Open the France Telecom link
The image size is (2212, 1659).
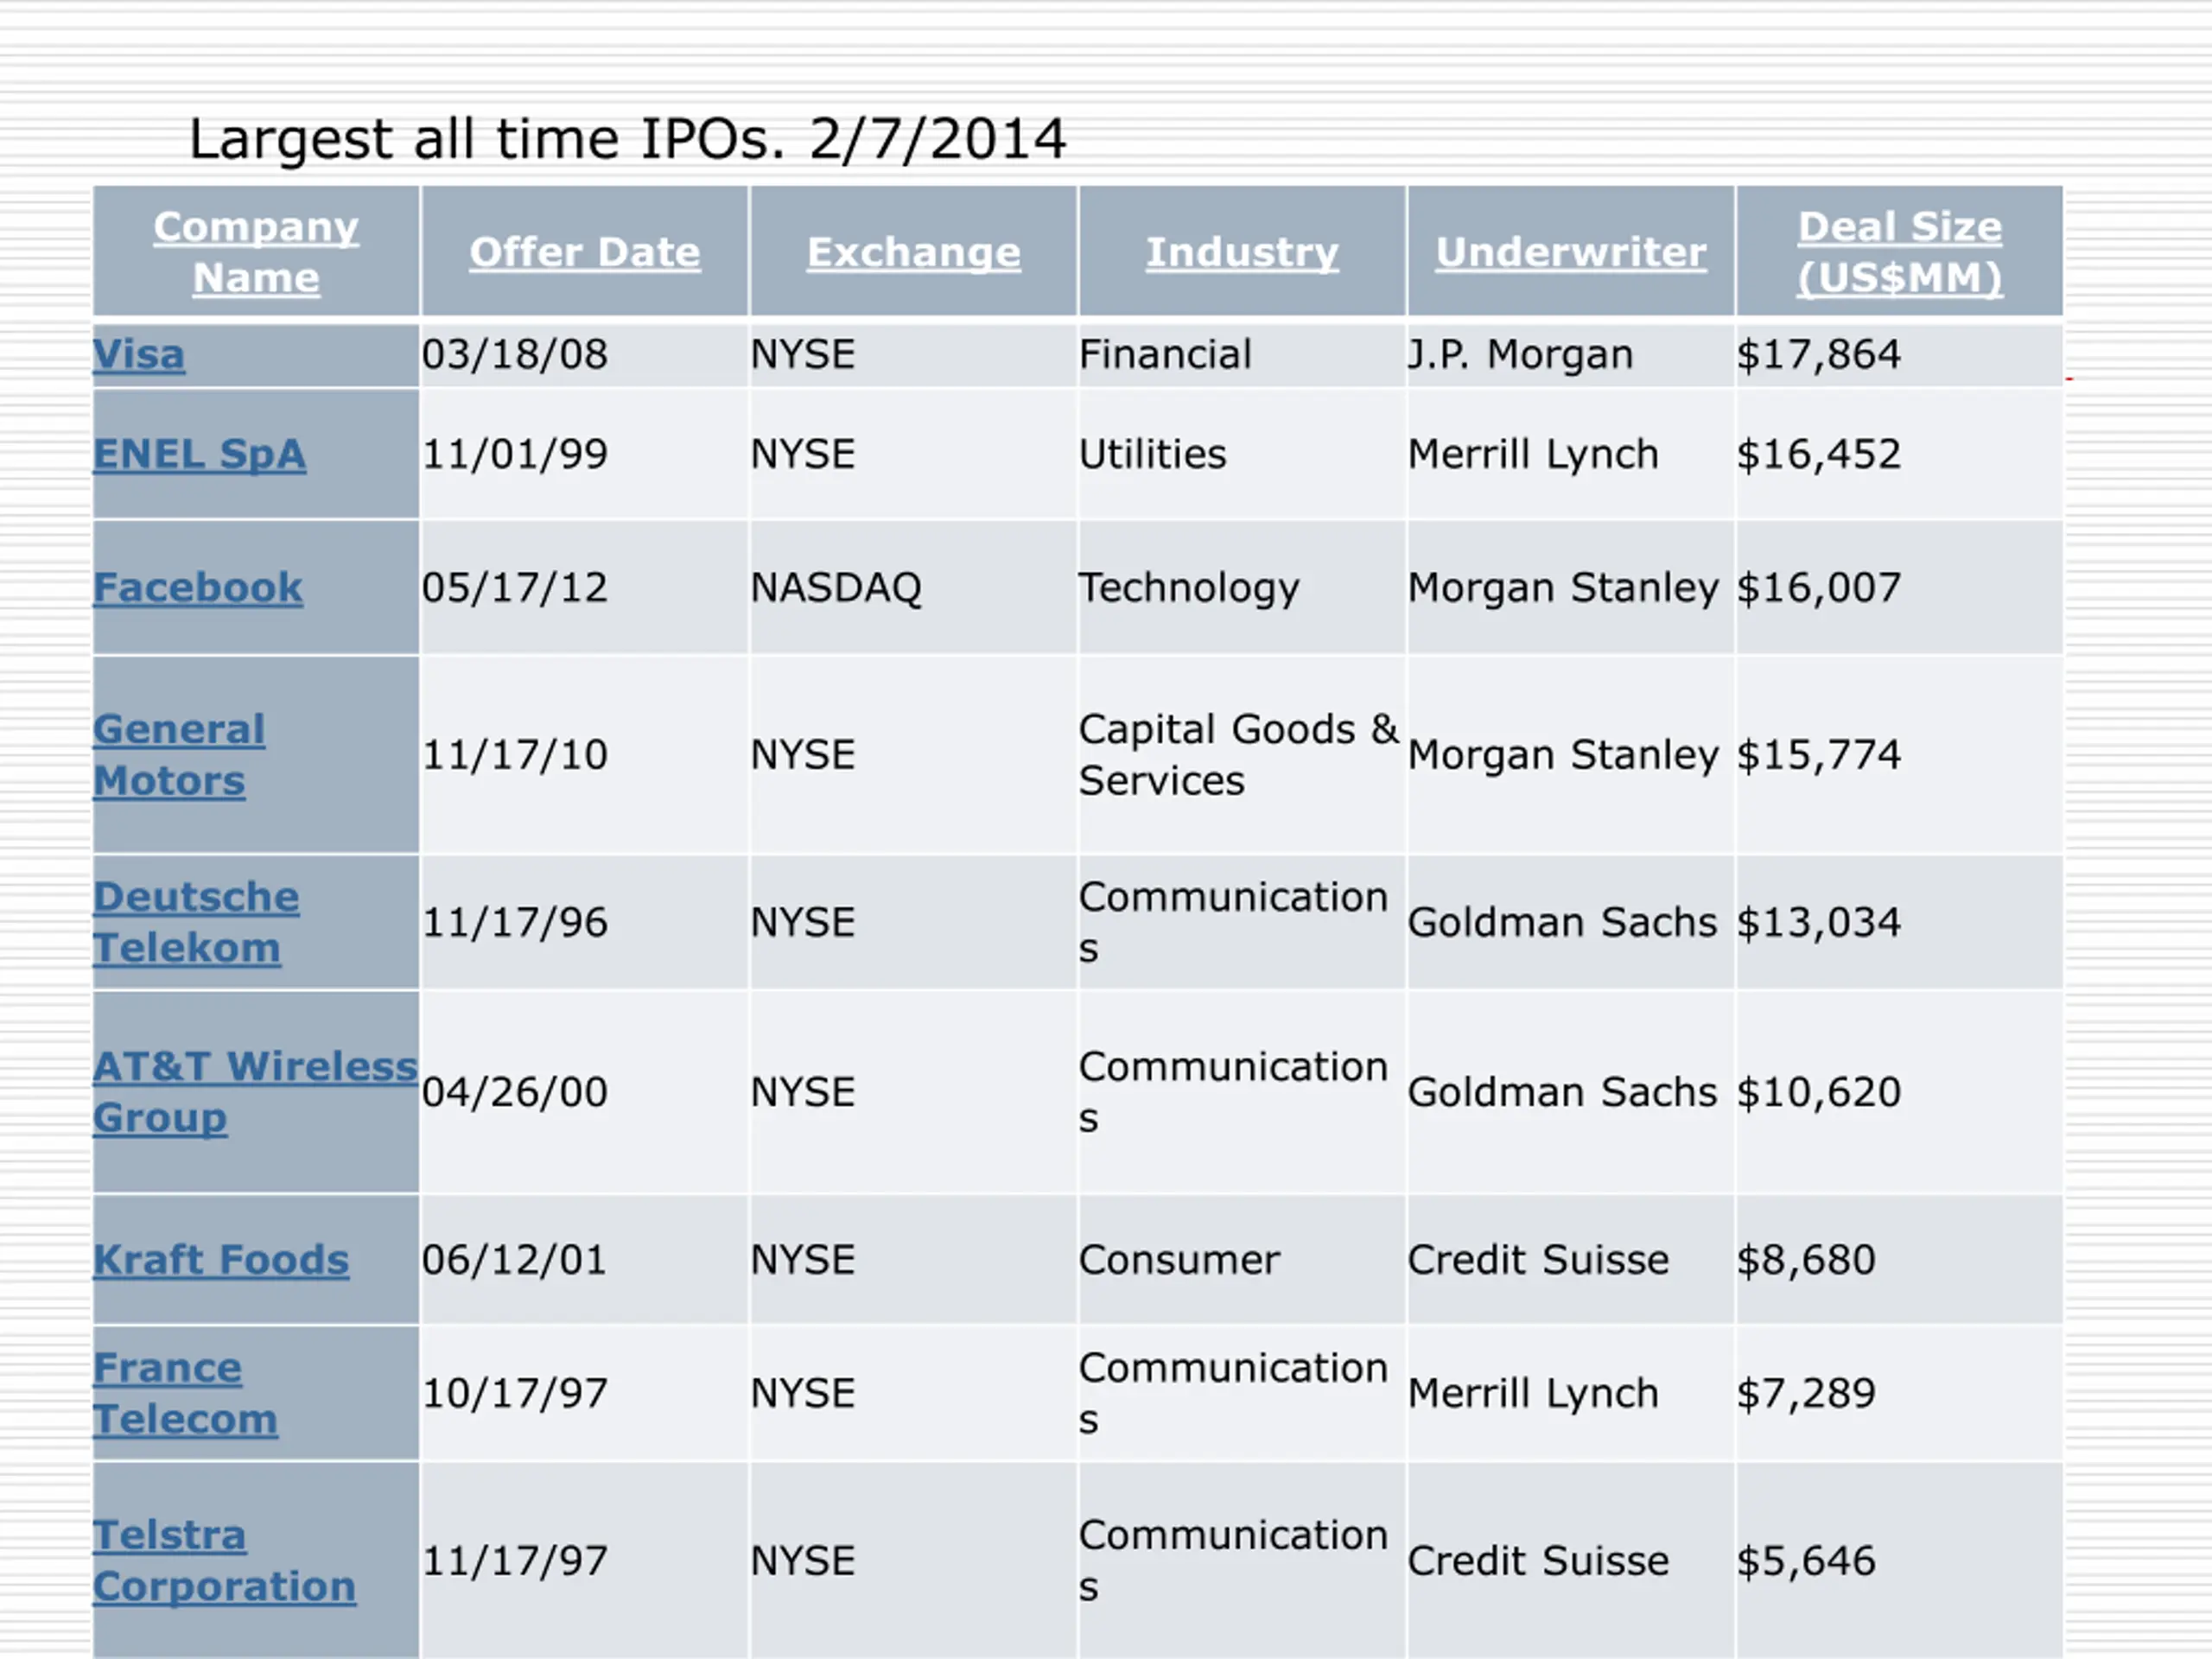[185, 1393]
